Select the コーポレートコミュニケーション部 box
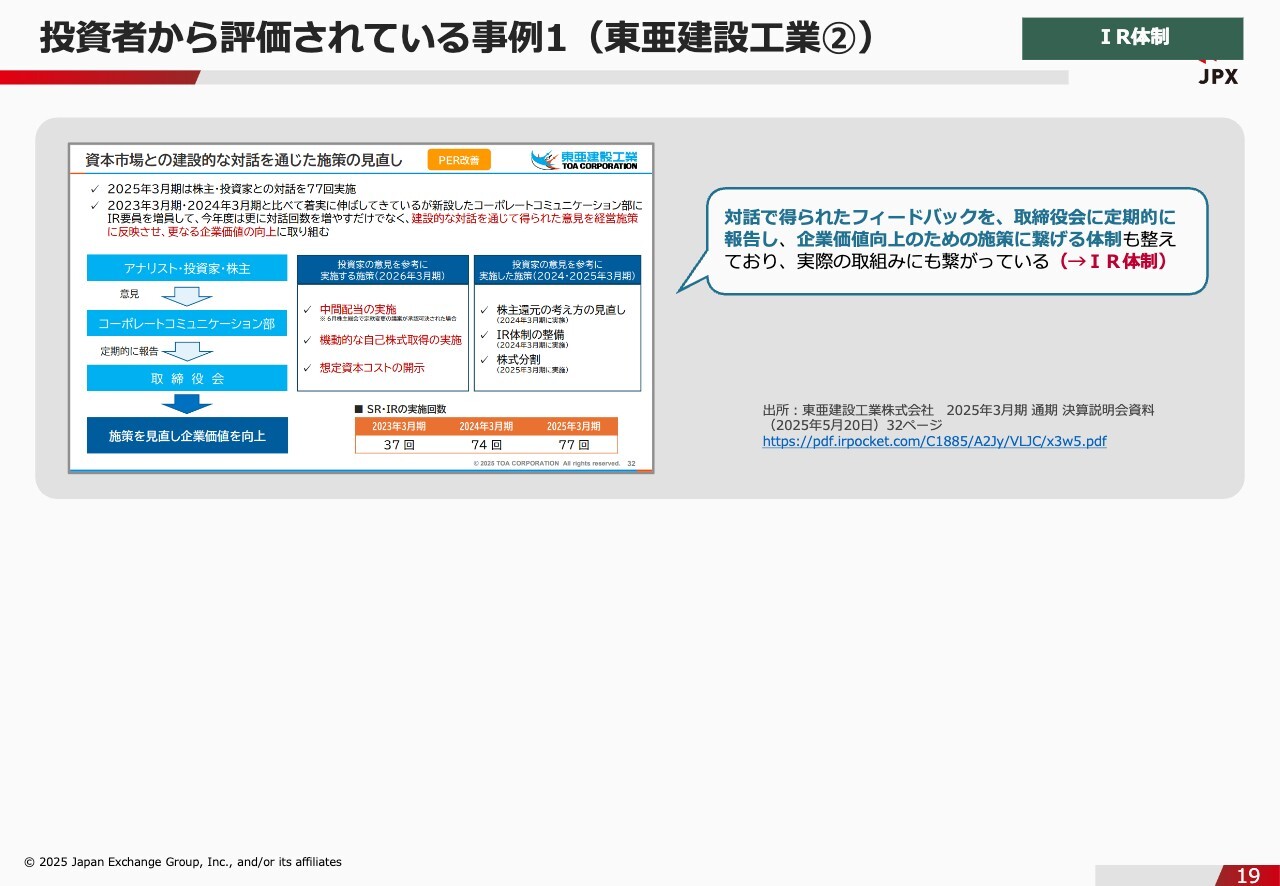 pyautogui.click(x=187, y=324)
